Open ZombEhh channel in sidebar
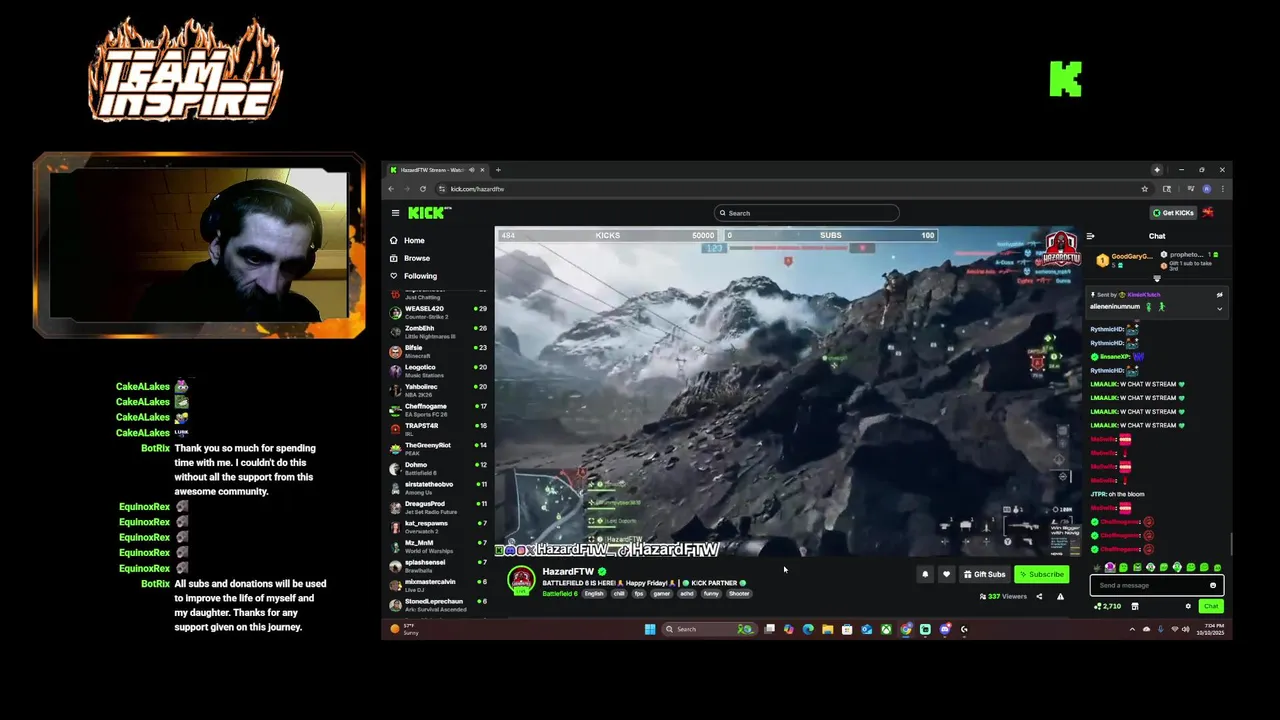Screen dimensions: 1280x720 438,332
